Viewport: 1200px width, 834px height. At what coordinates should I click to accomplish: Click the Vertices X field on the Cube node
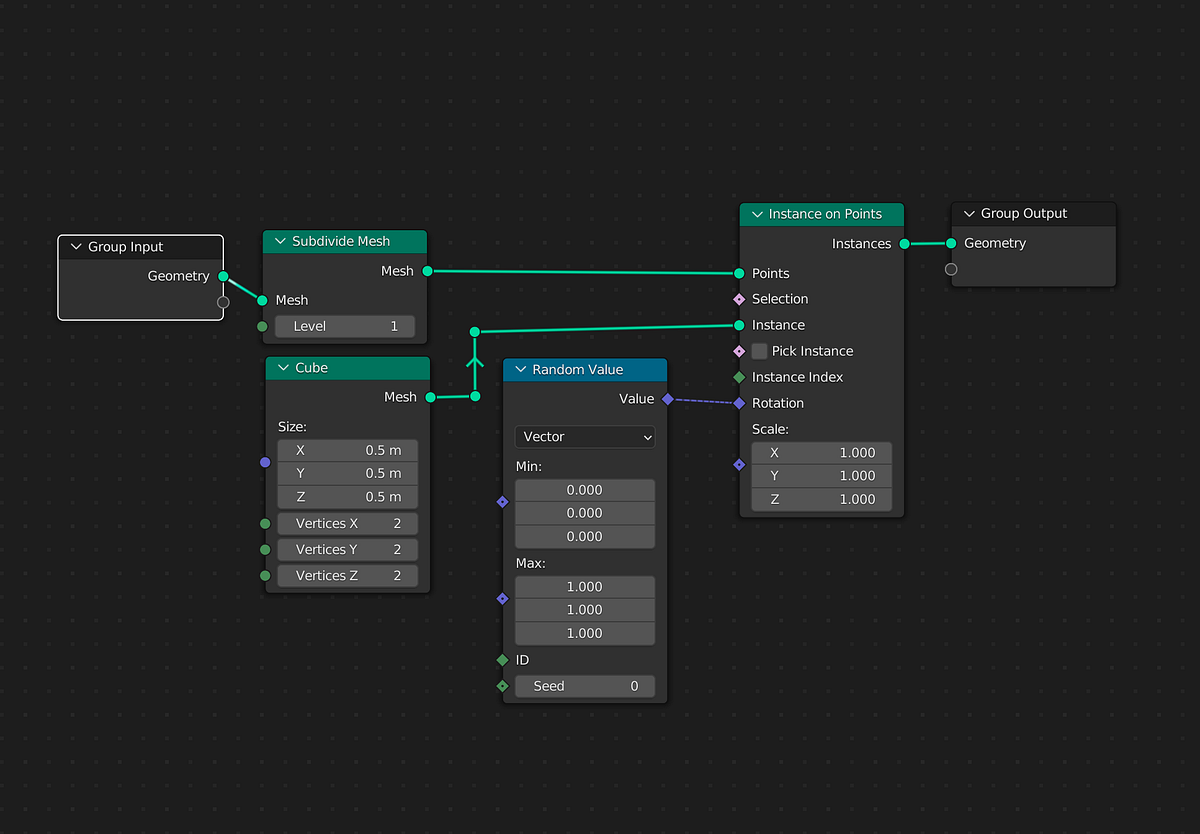(347, 523)
